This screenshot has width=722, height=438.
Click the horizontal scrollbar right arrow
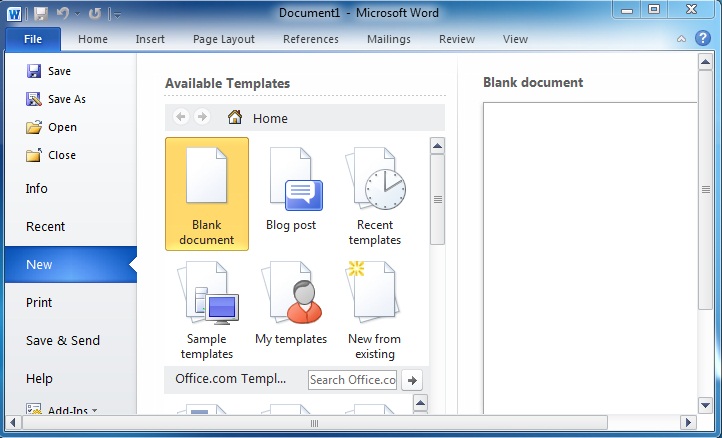click(688, 422)
